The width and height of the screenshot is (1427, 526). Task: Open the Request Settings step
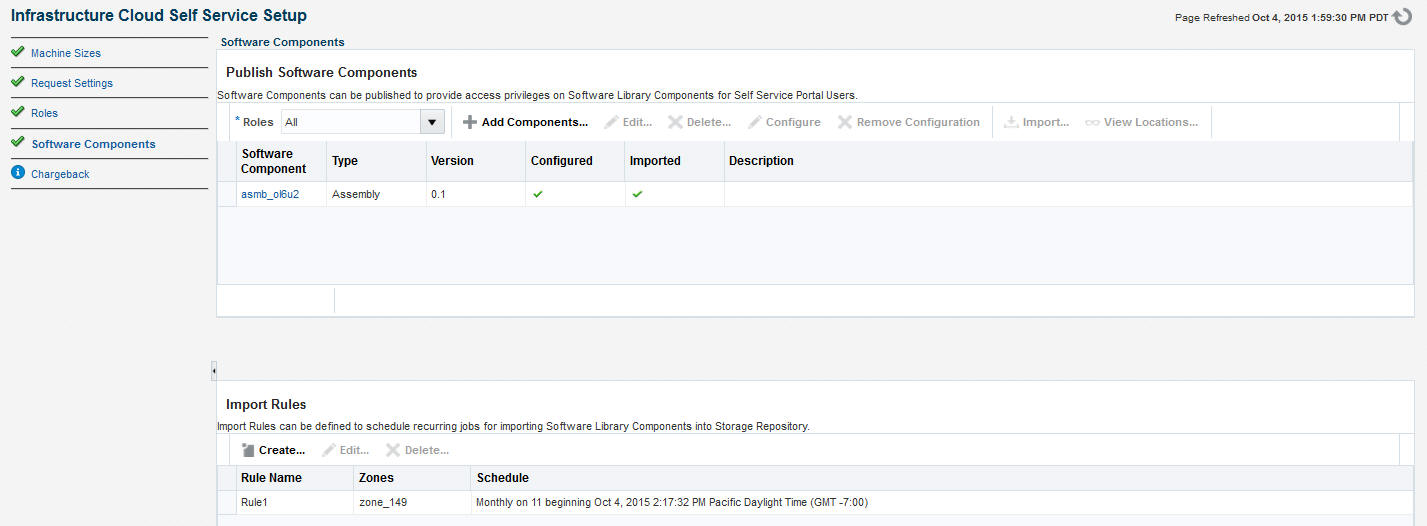point(72,83)
